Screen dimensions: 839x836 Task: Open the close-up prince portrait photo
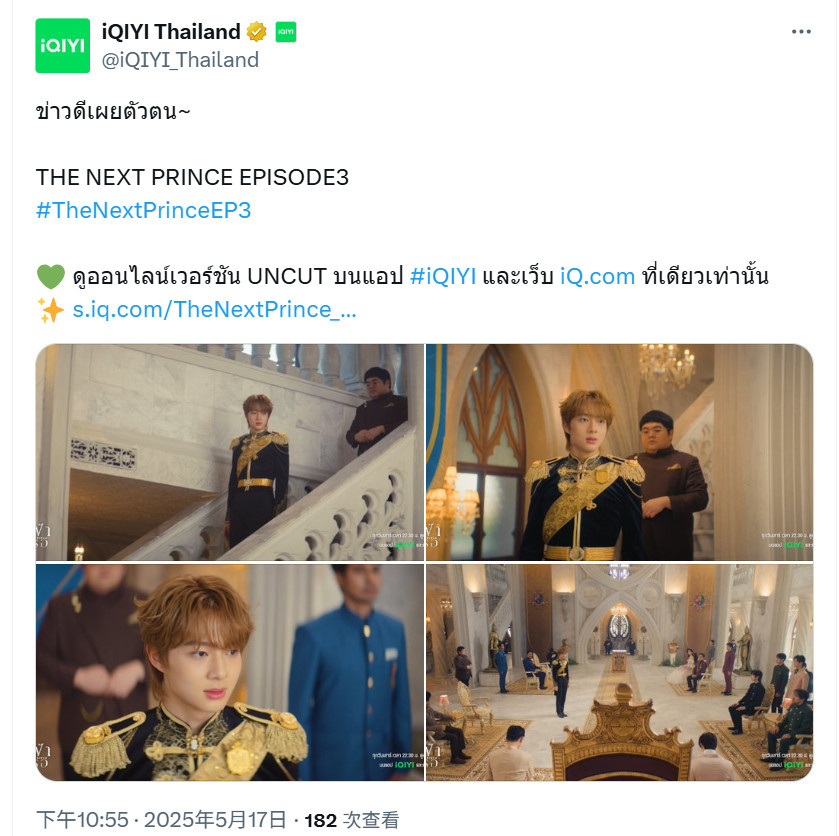pos(230,672)
